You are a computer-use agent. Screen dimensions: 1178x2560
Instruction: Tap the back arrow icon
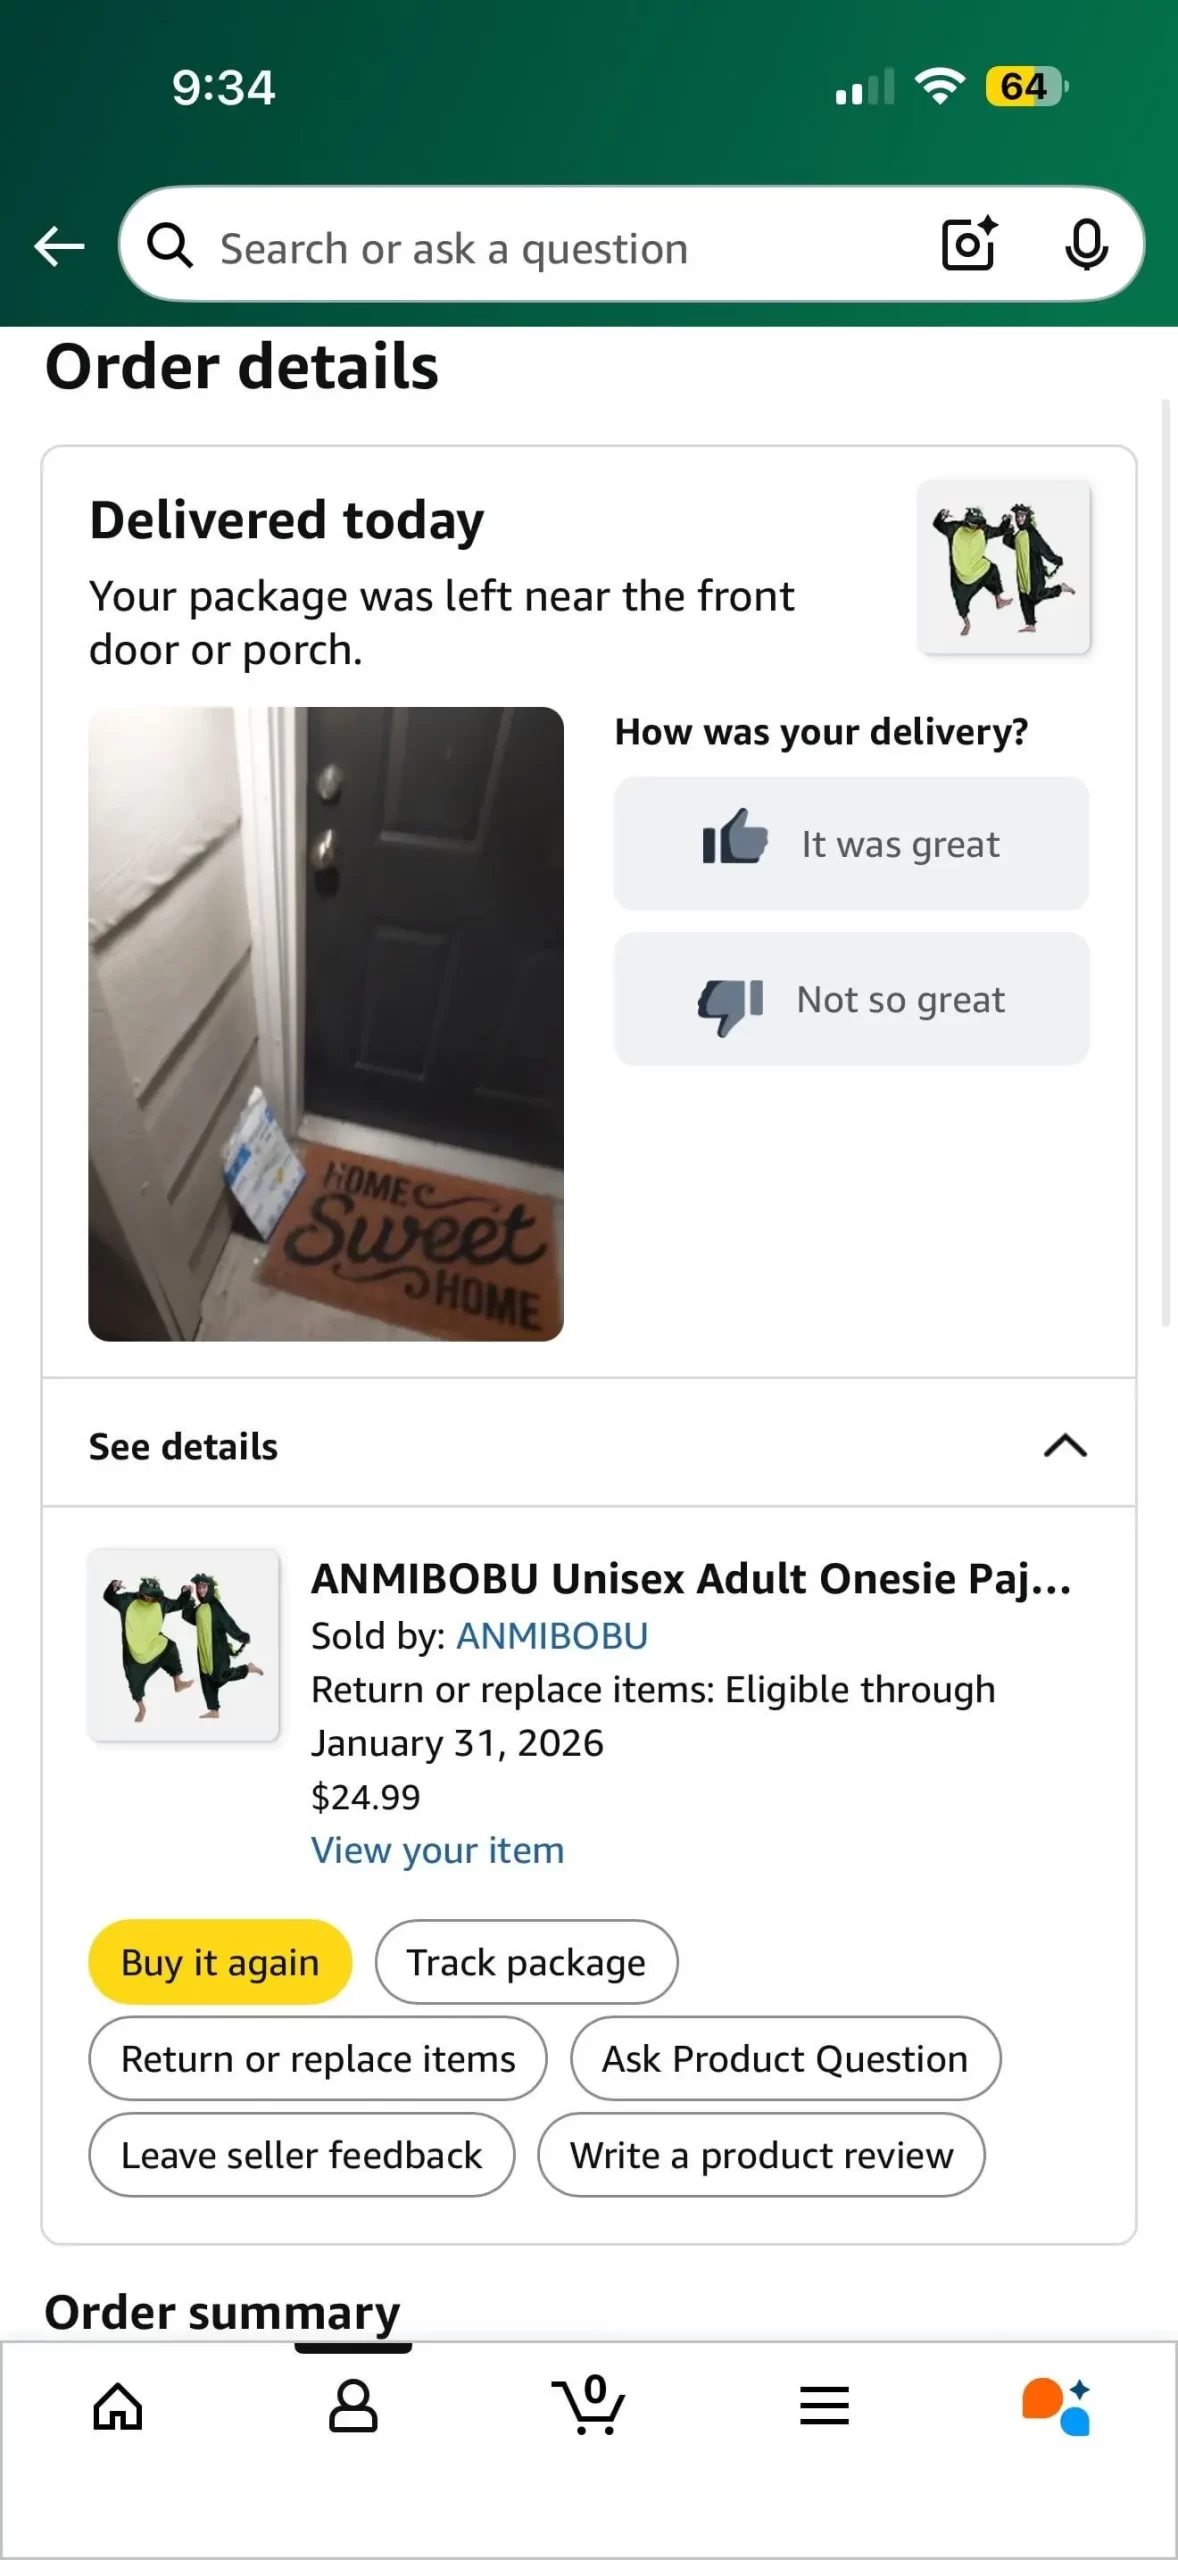(x=59, y=246)
